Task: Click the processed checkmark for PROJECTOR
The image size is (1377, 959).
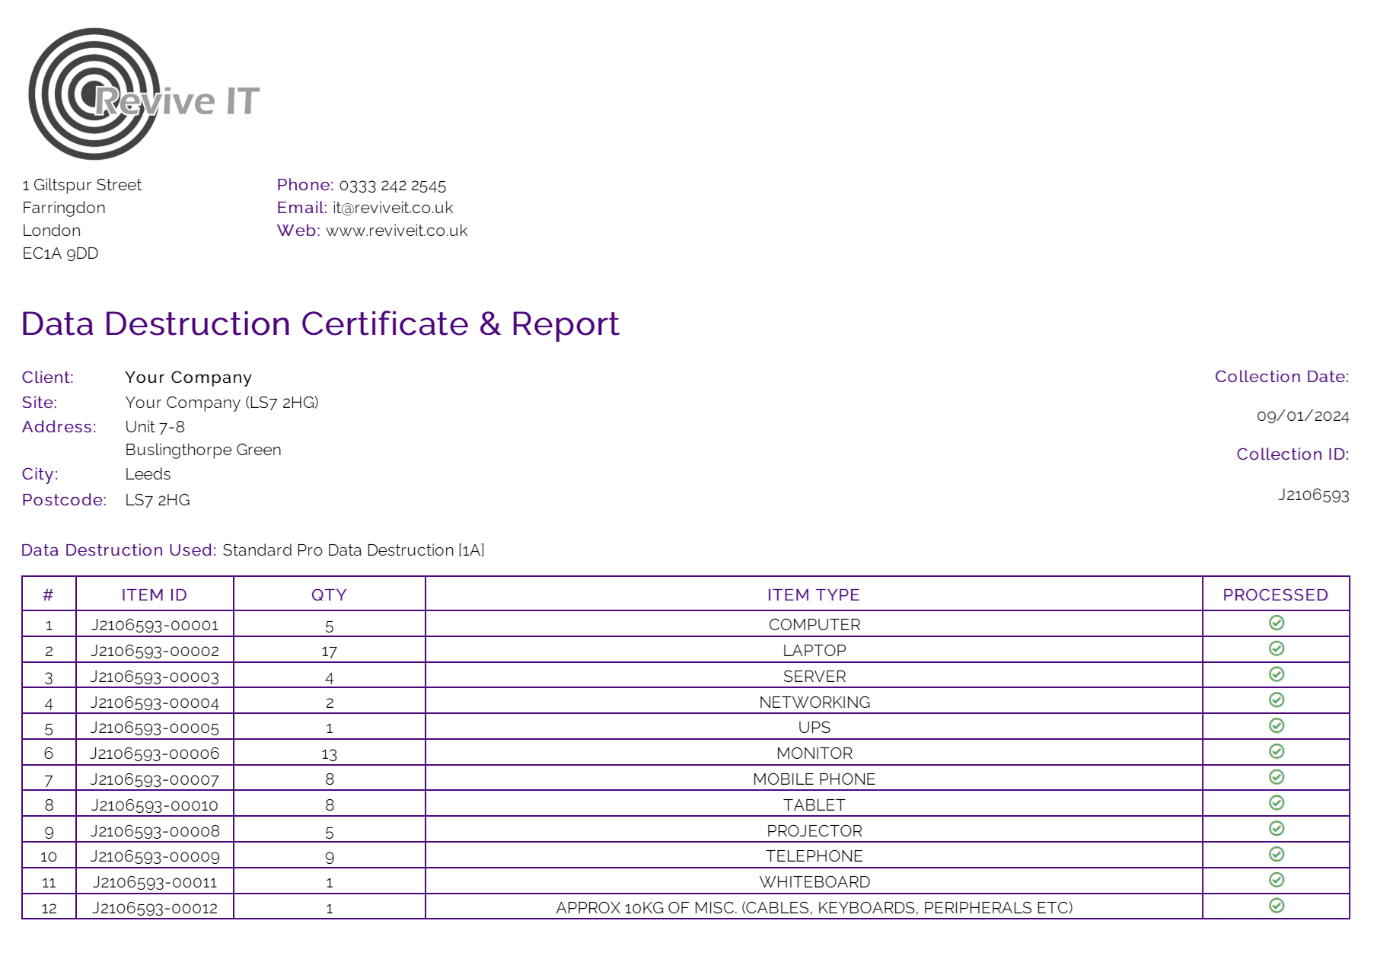Action: 1277,830
